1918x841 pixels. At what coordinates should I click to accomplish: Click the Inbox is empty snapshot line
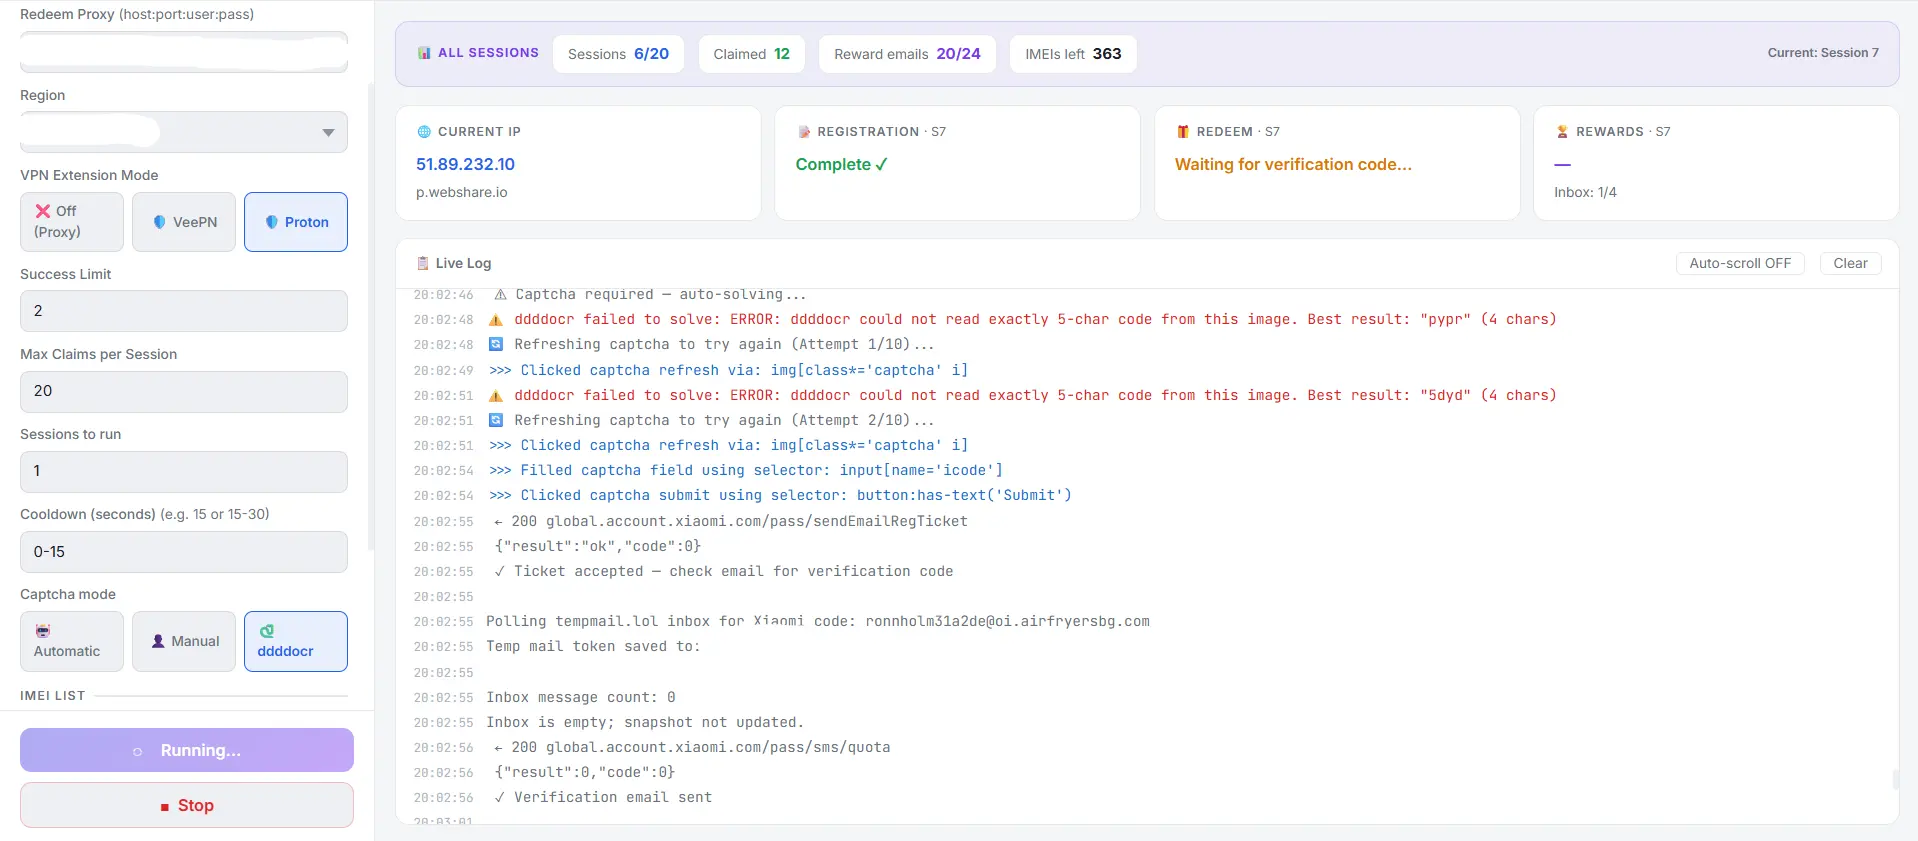[x=645, y=722]
